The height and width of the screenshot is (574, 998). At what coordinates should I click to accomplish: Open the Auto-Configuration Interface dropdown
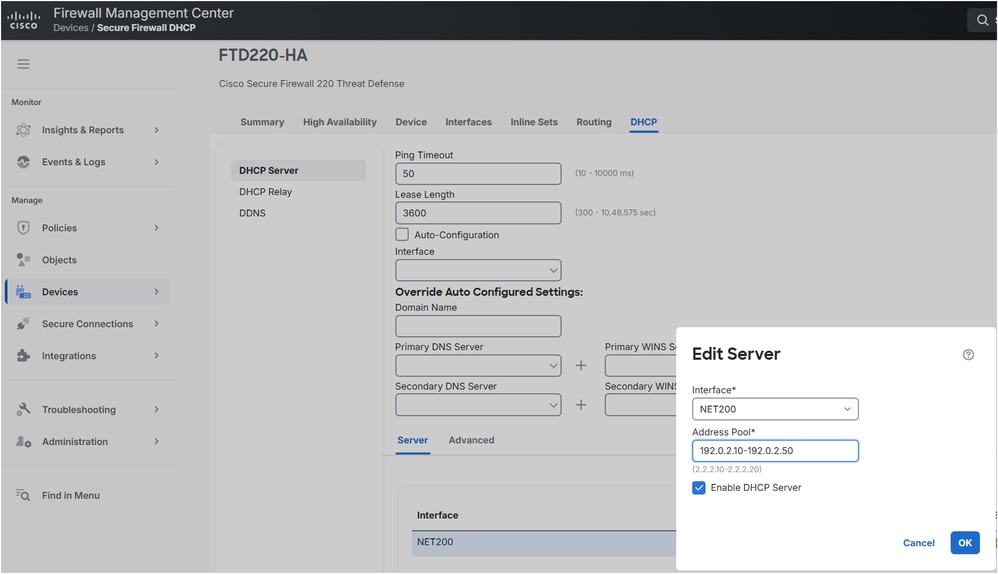pyautogui.click(x=478, y=270)
